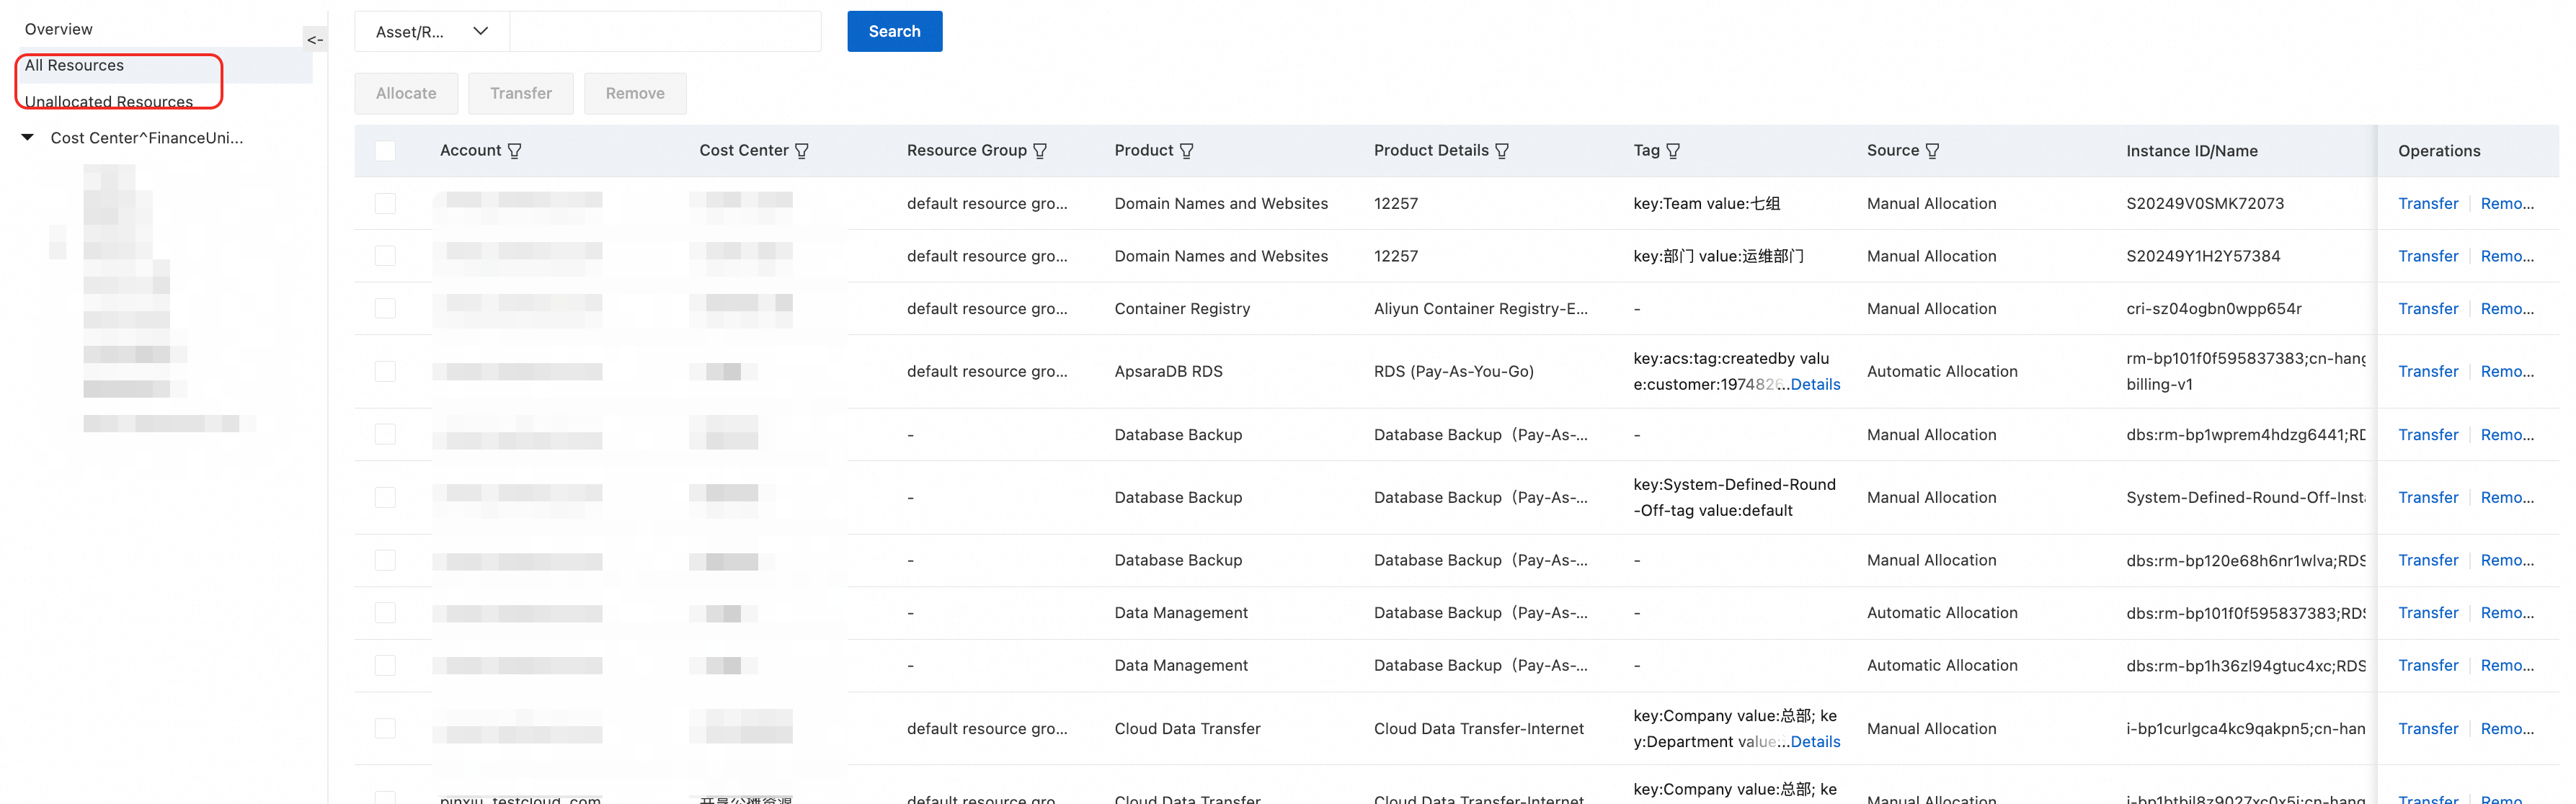The height and width of the screenshot is (804, 2576).
Task: Open the Resource Group filter icon
Action: [x=1040, y=151]
